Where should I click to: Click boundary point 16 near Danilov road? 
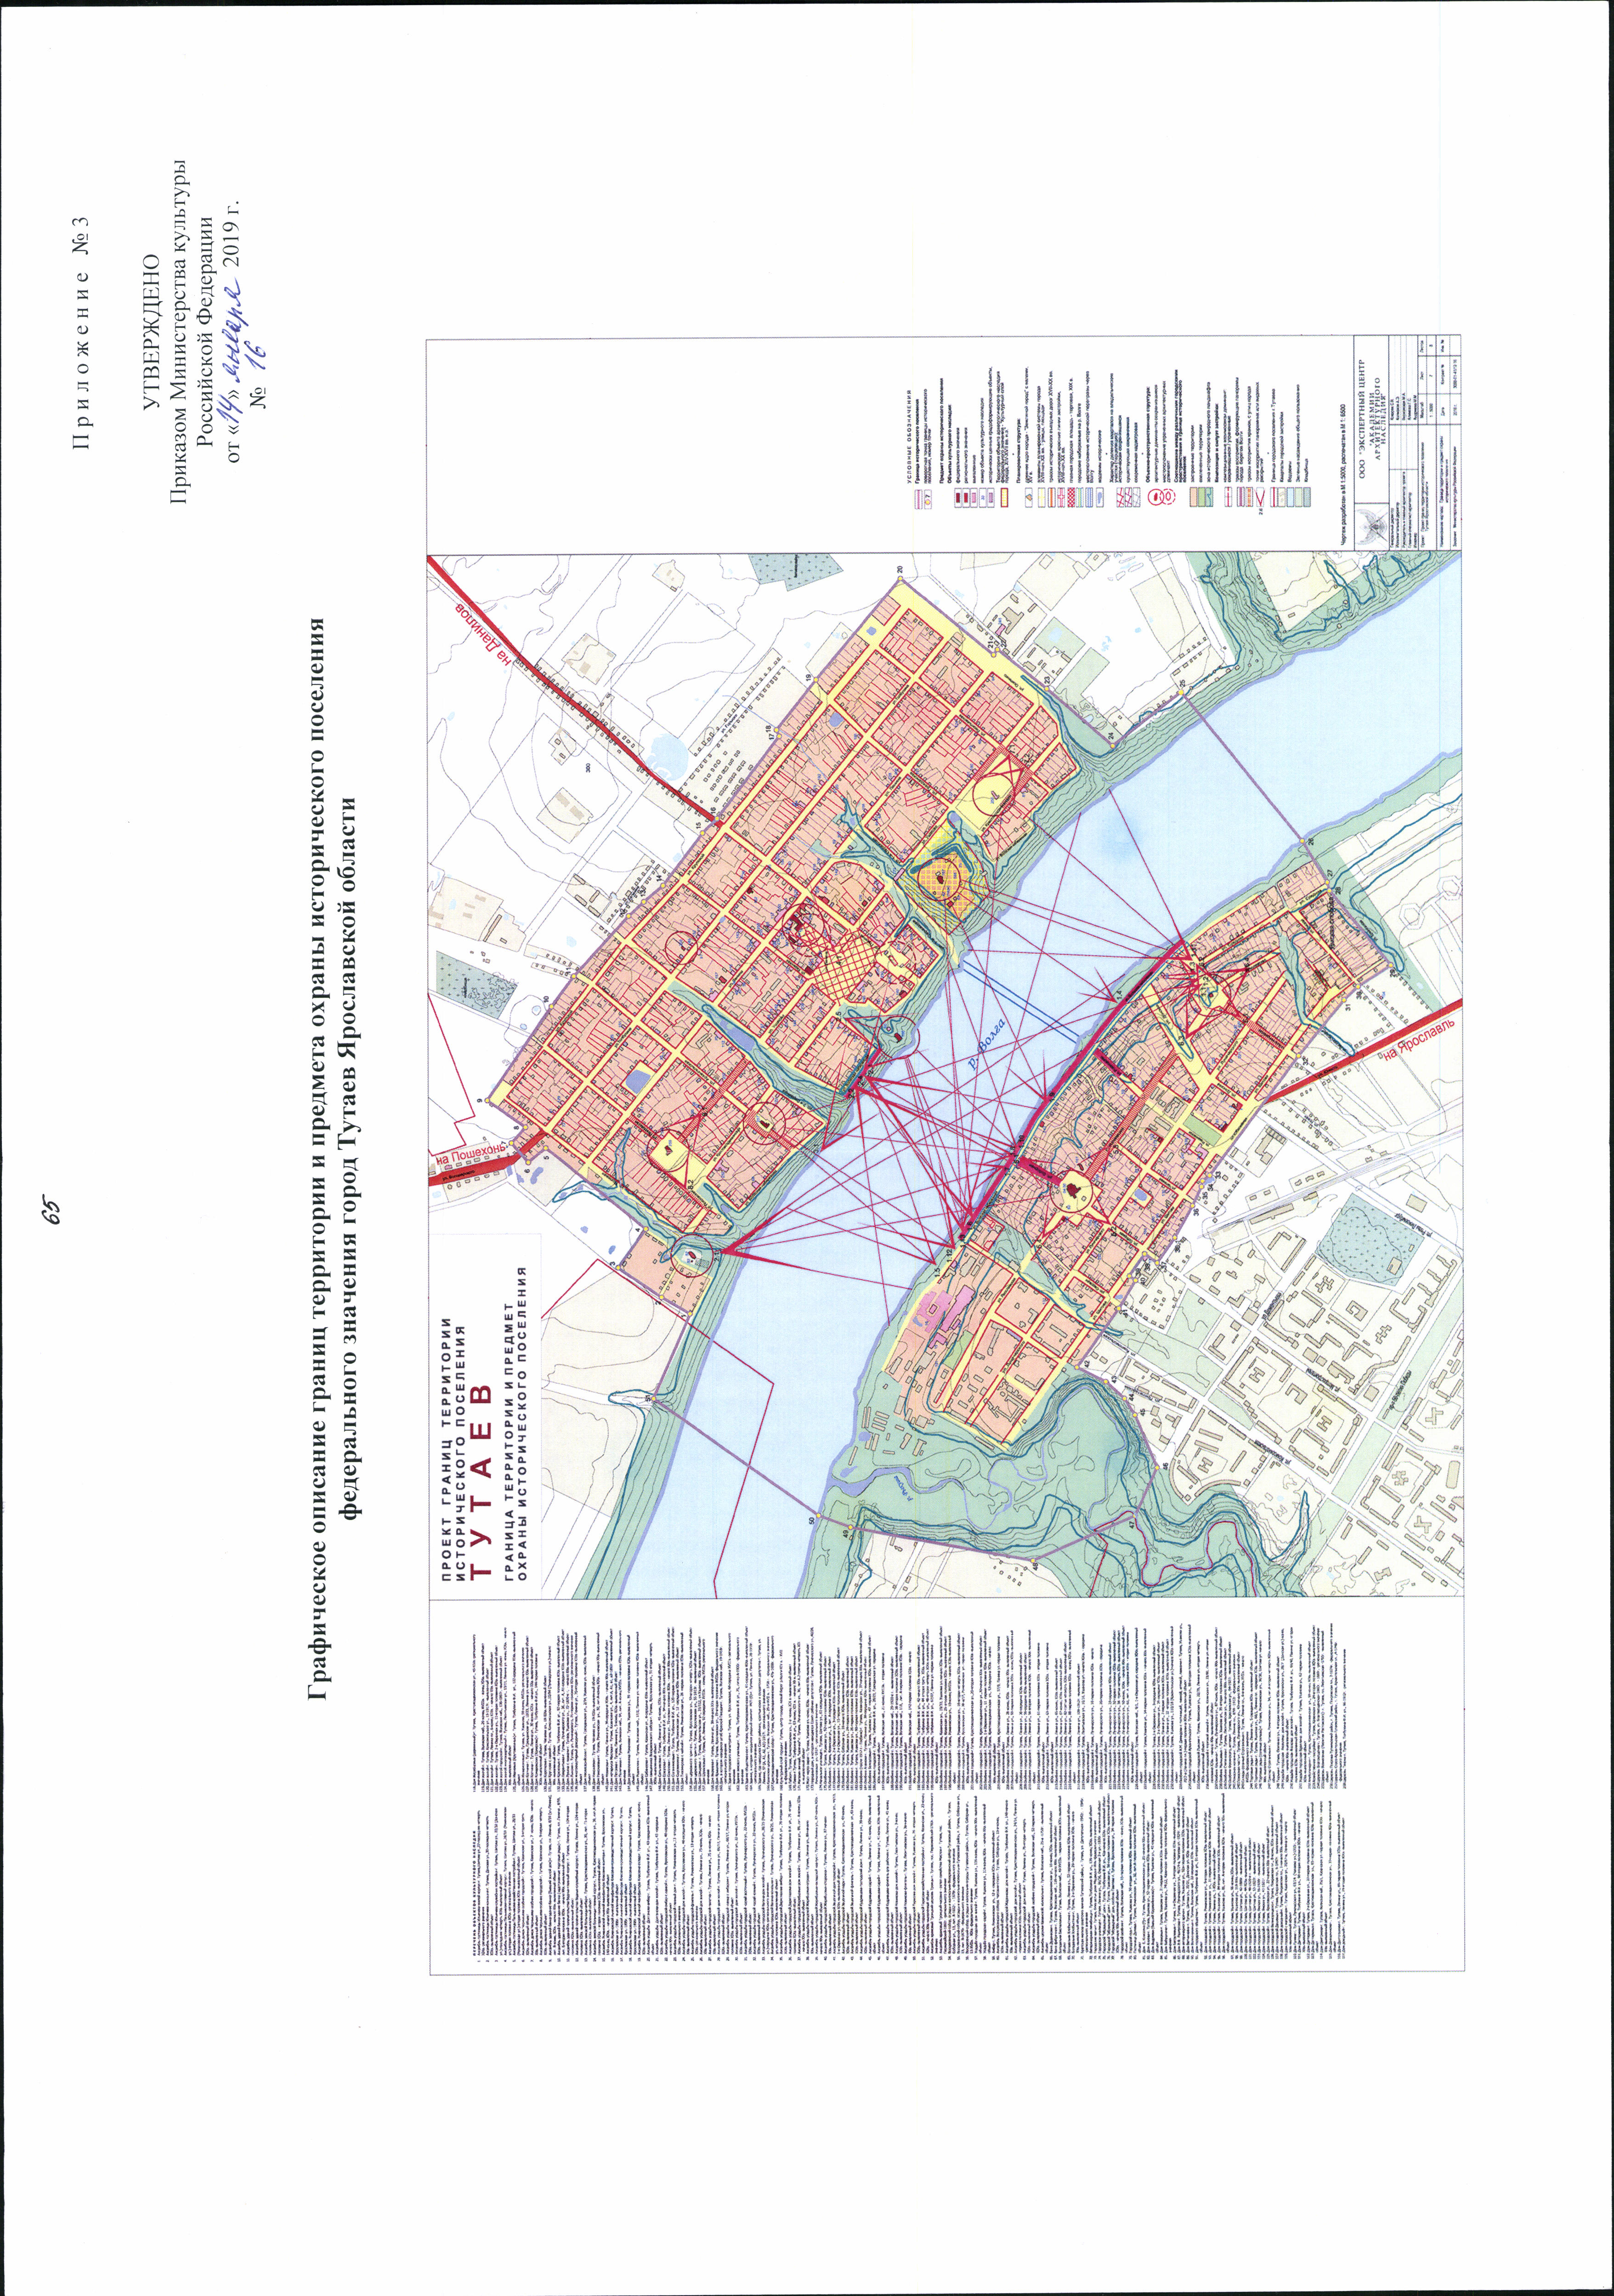717,819
